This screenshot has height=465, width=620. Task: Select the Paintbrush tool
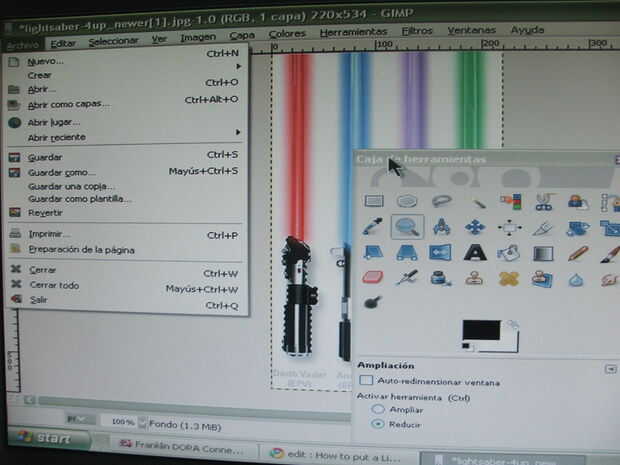click(610, 255)
